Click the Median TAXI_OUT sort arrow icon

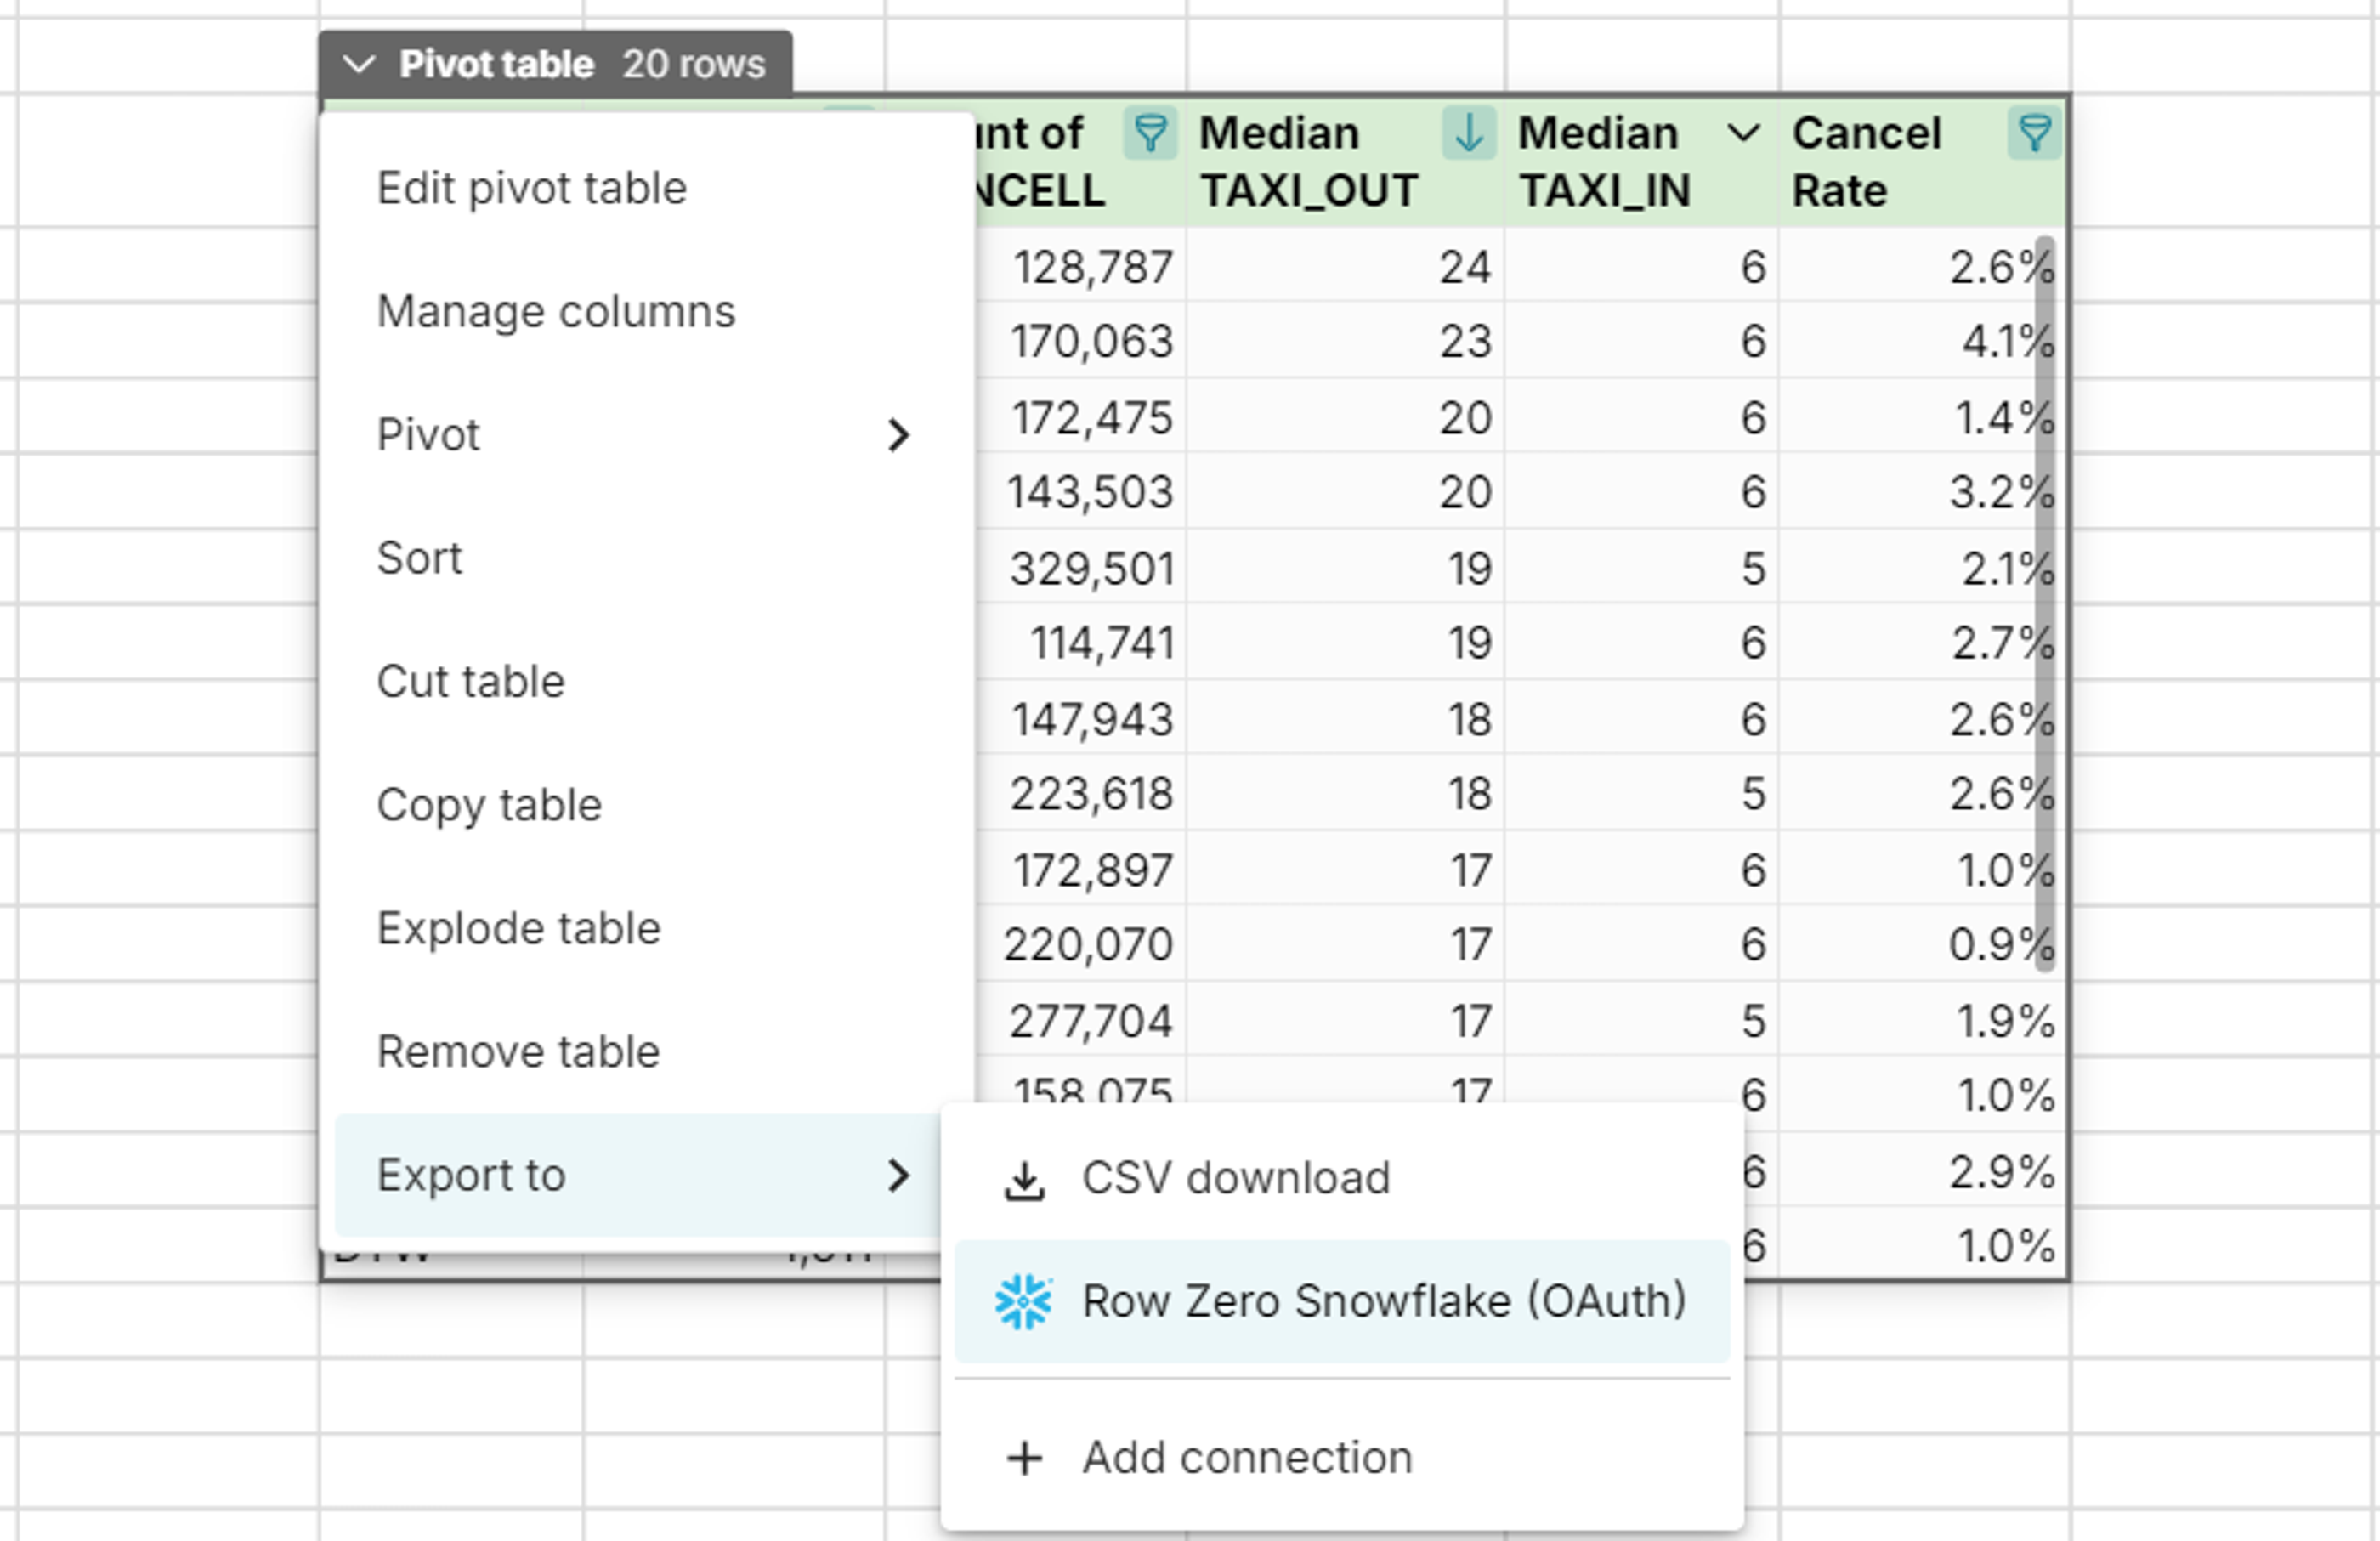(1469, 133)
